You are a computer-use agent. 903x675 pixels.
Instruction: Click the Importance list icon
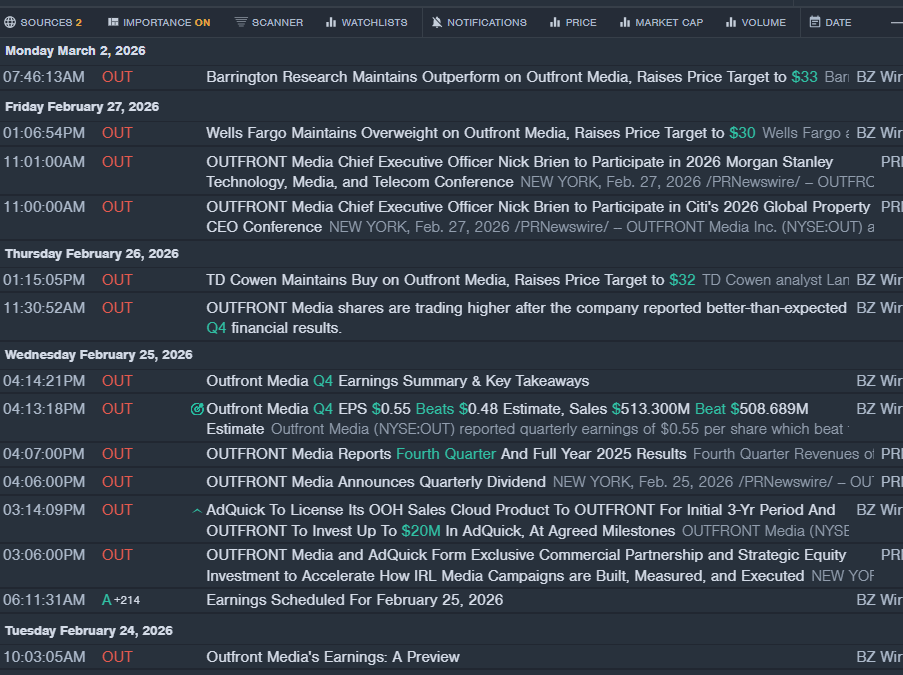point(113,22)
